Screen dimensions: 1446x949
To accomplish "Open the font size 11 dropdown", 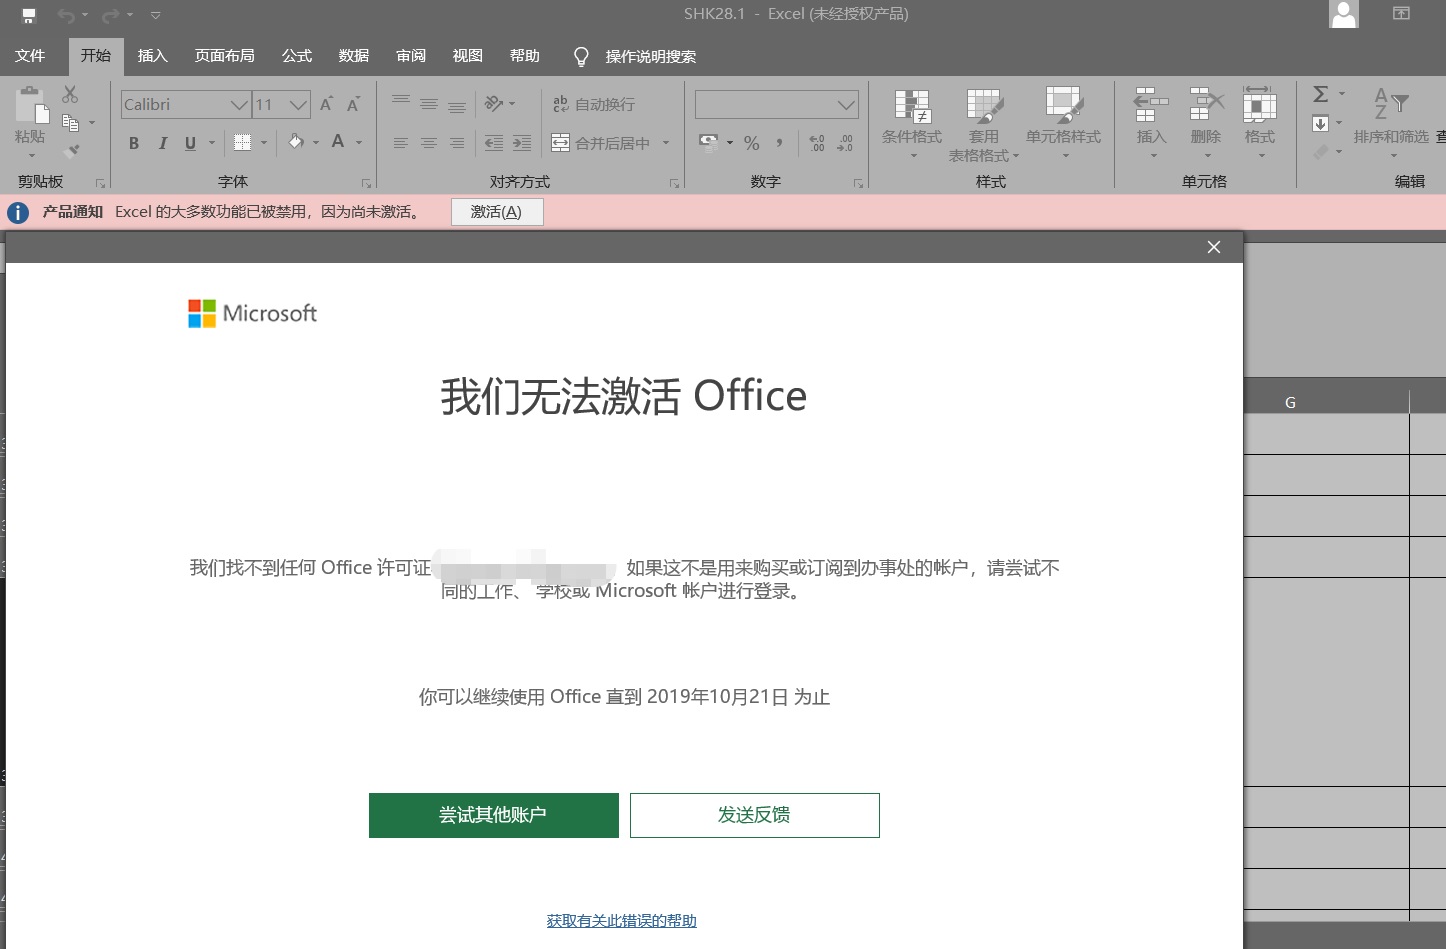I will [x=298, y=104].
